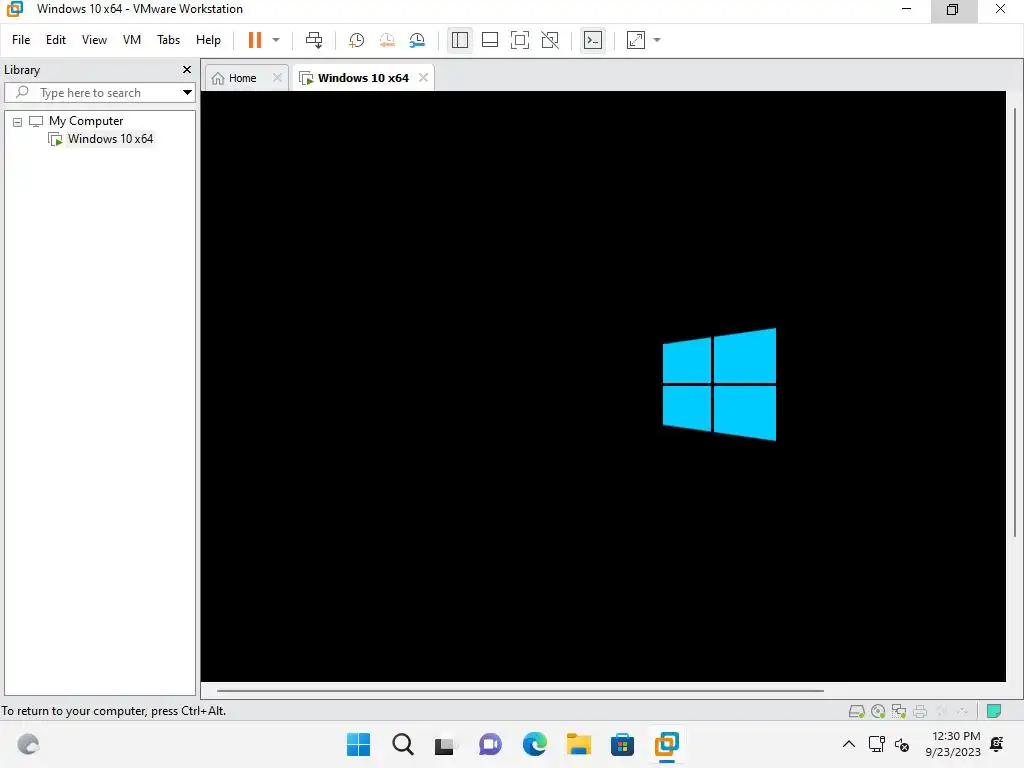This screenshot has width=1024, height=768.
Task: Click the printer status icon
Action: click(x=920, y=711)
